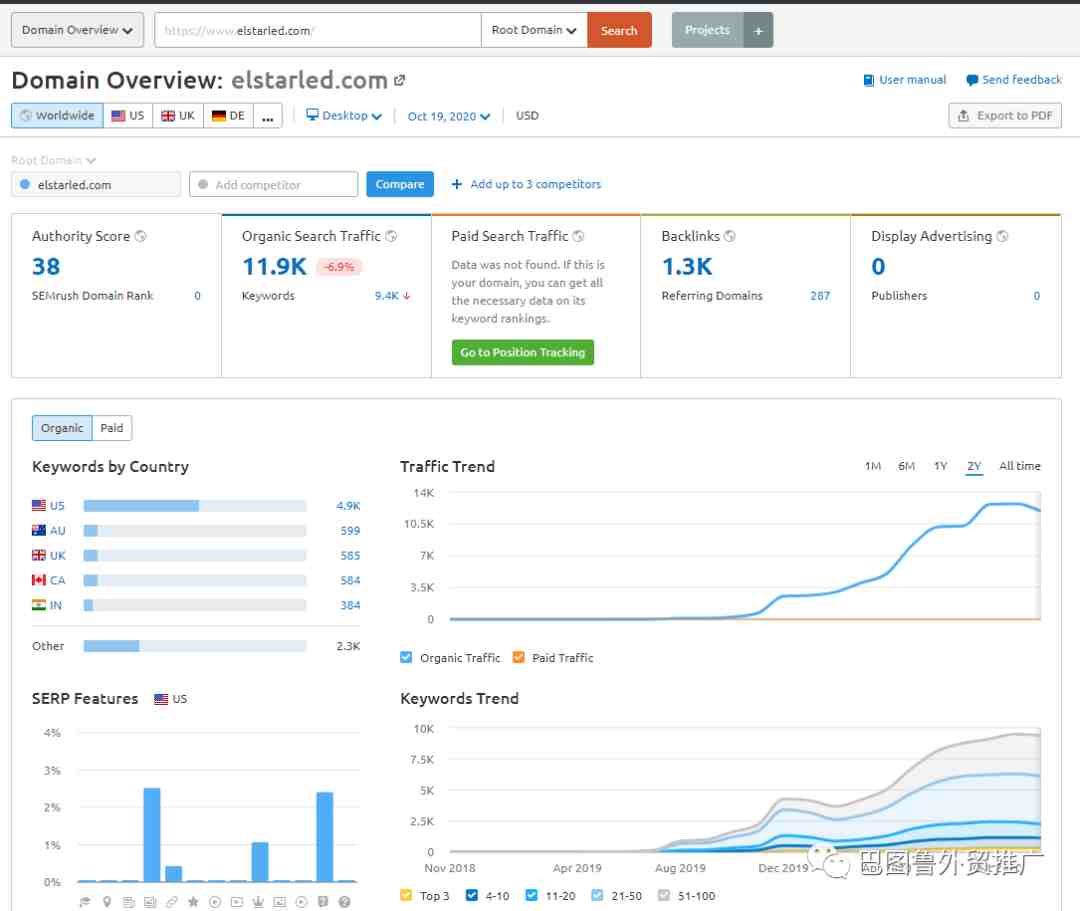Click the elstarled.com domain field
The height and width of the screenshot is (911, 1080).
pyautogui.click(x=96, y=184)
